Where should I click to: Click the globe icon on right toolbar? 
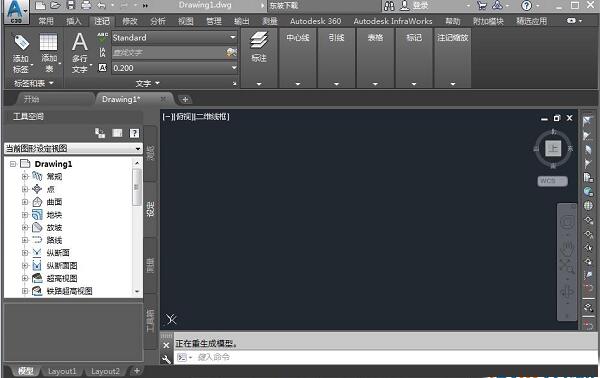[589, 192]
